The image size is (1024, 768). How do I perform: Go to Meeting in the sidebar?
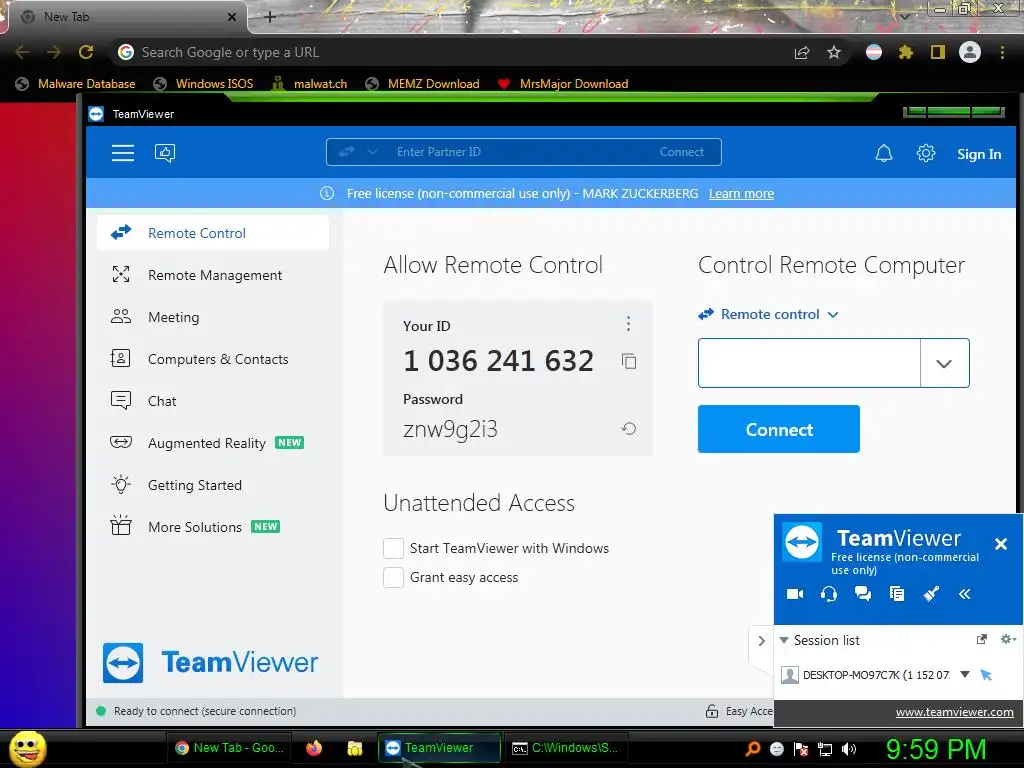coord(213,317)
